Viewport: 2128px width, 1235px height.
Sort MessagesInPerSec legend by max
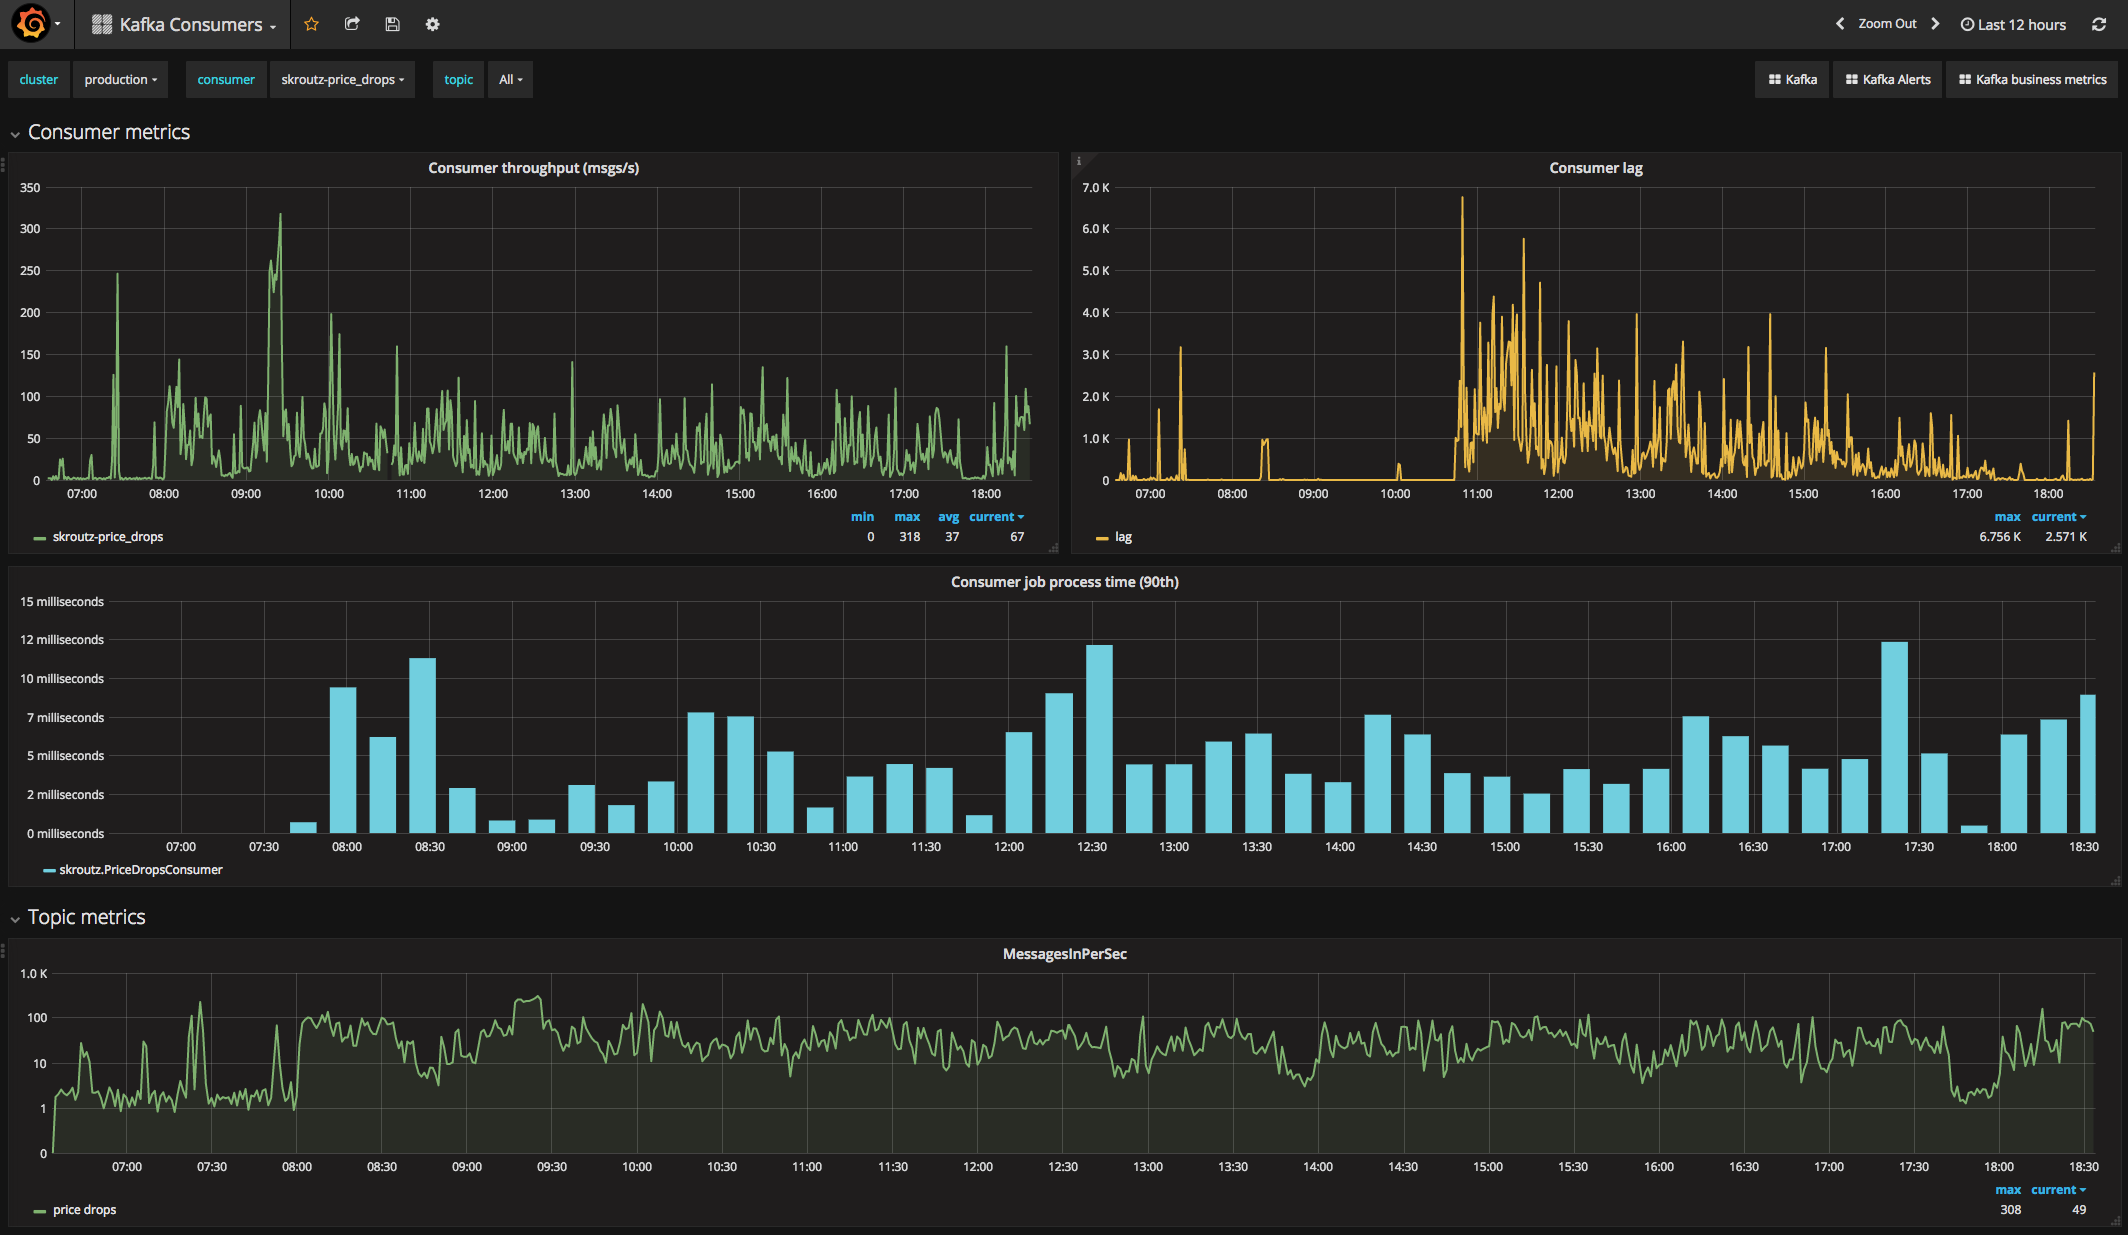[x=2008, y=1190]
